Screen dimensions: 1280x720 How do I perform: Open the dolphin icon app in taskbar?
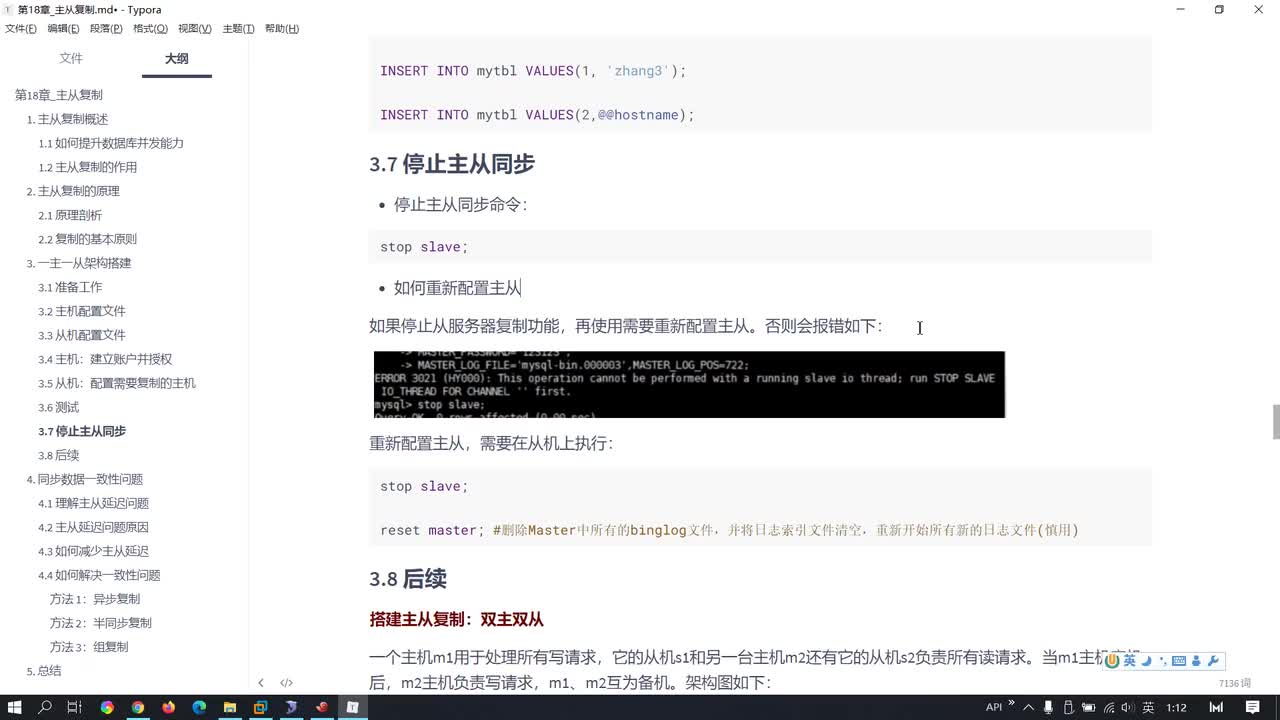291,707
